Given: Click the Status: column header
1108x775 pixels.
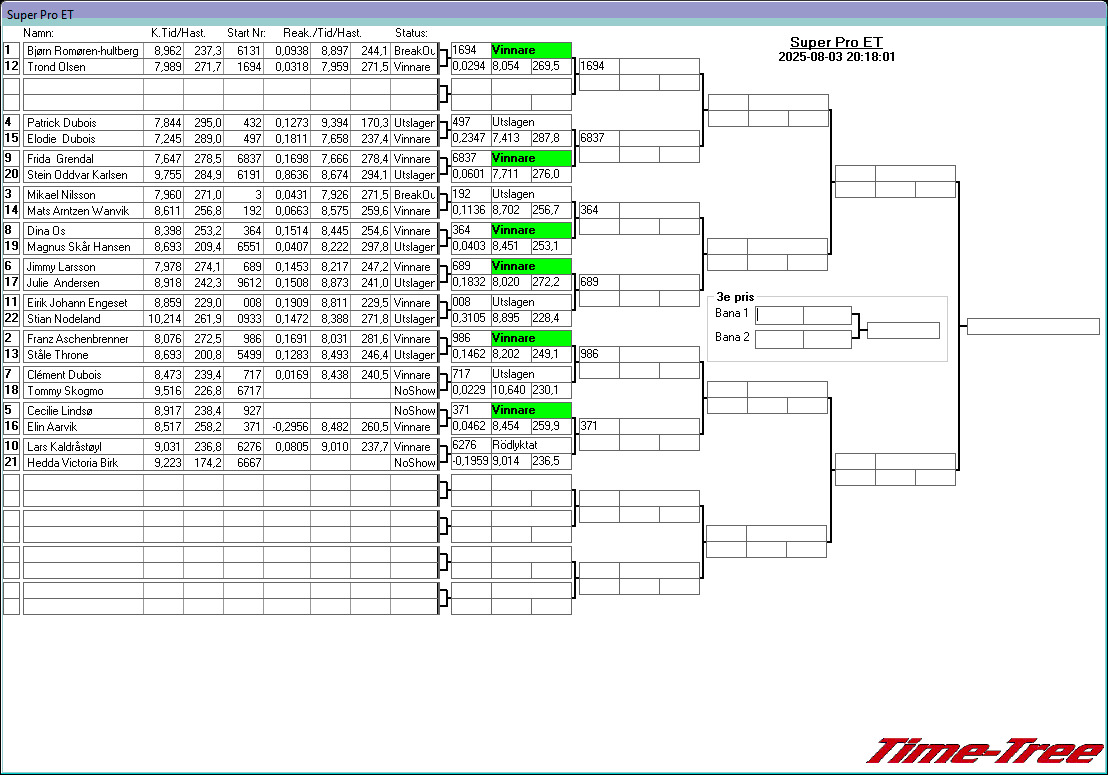Looking at the screenshot, I should 411,33.
